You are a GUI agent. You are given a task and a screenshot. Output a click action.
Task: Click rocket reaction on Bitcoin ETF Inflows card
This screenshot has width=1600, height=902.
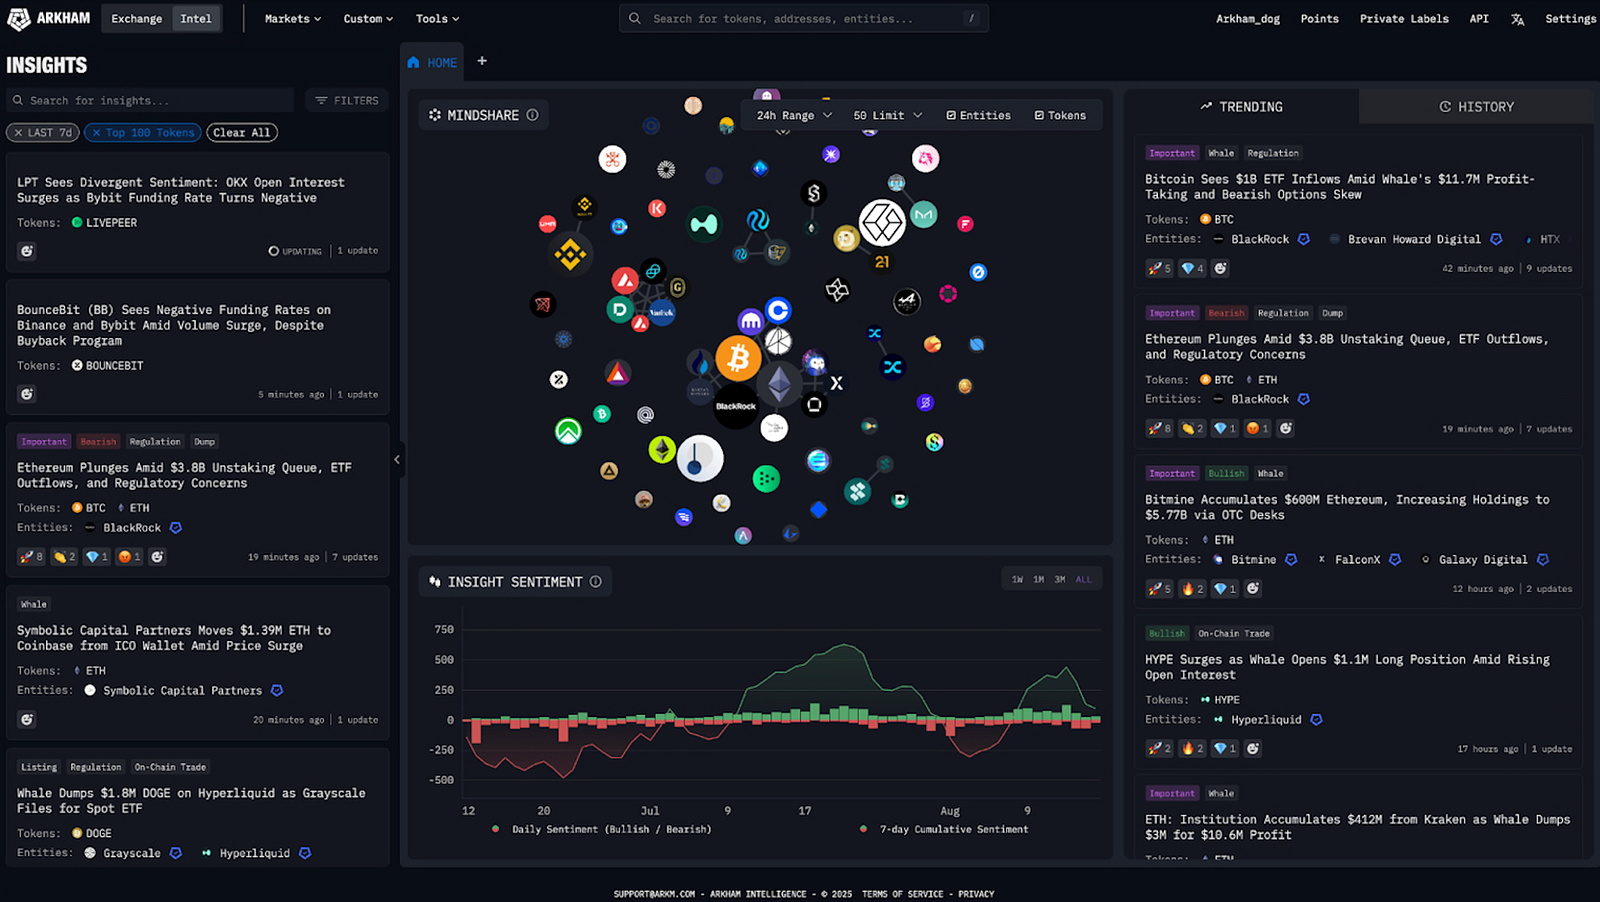tap(1159, 268)
